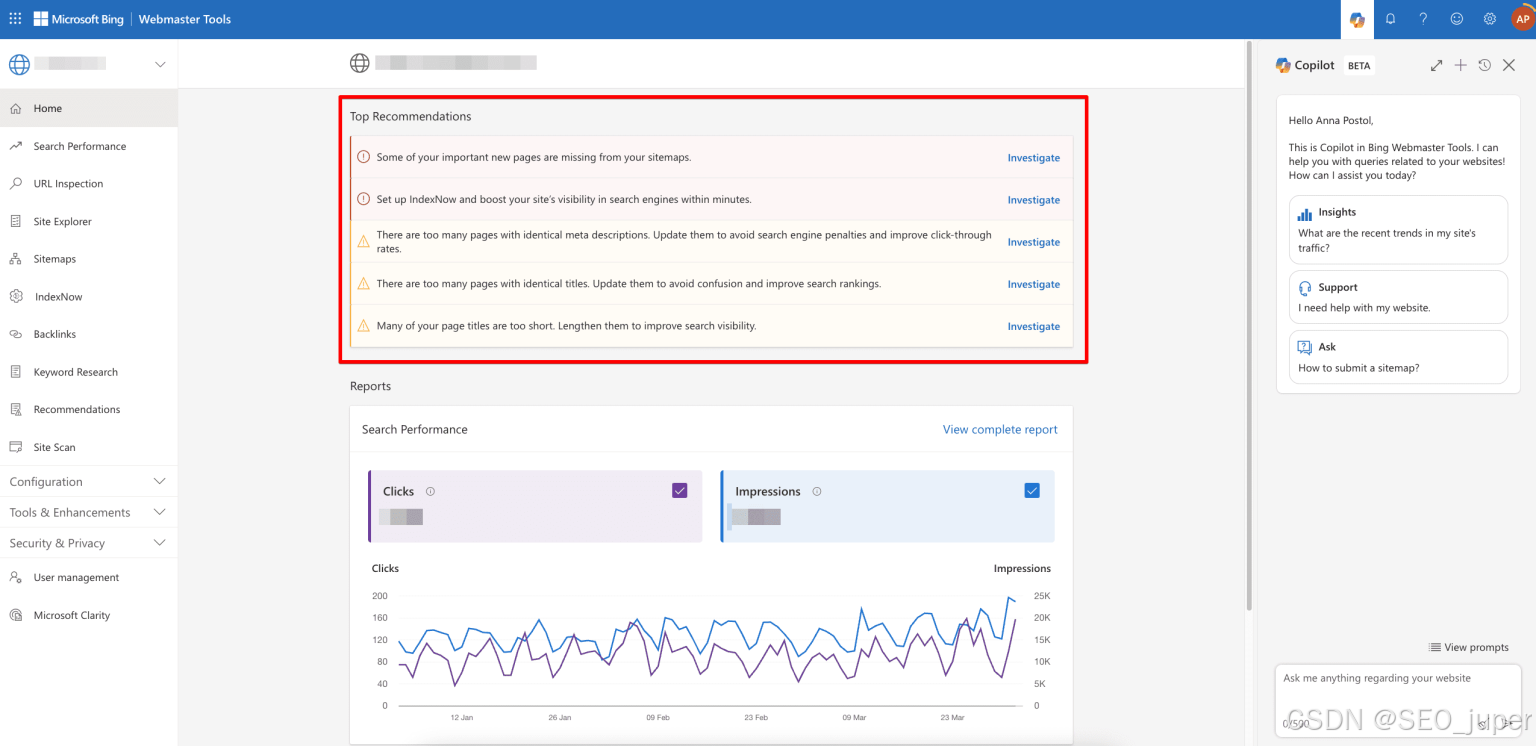Uncheck the Impressions checkbox
Viewport: 1536px width, 746px height.
coord(1032,490)
